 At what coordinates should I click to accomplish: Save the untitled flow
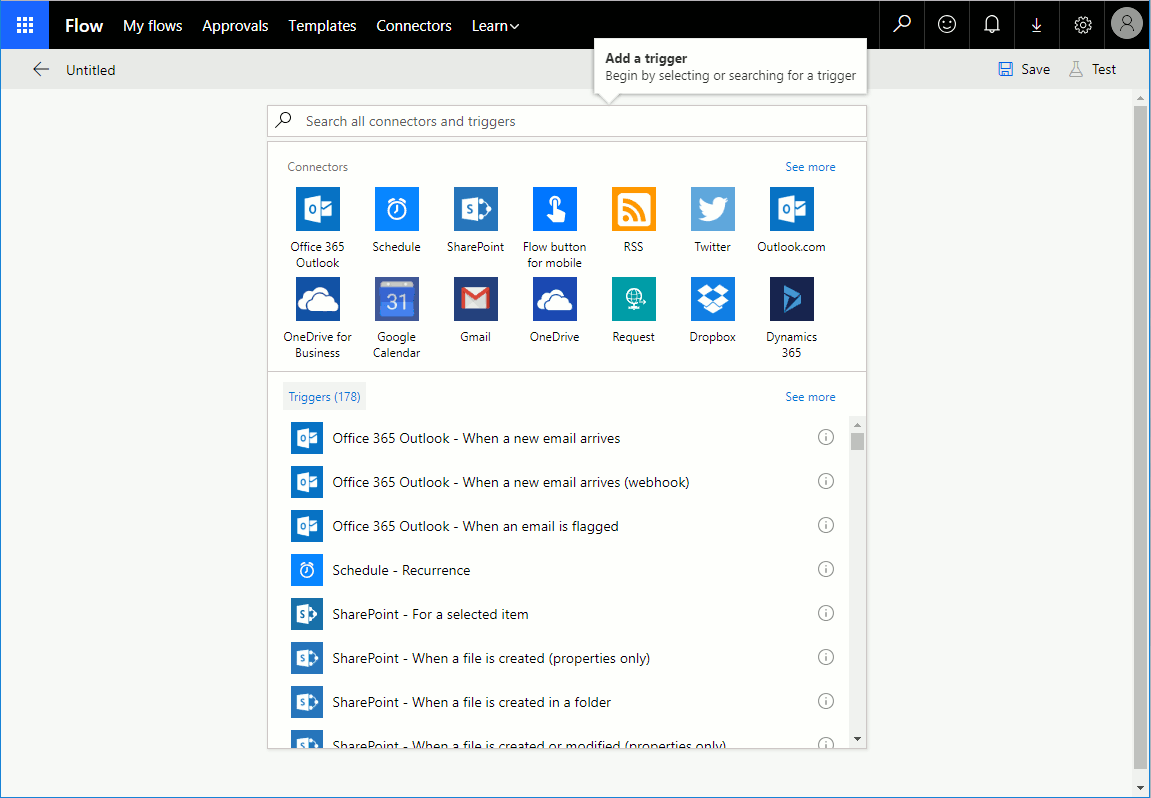(1024, 69)
